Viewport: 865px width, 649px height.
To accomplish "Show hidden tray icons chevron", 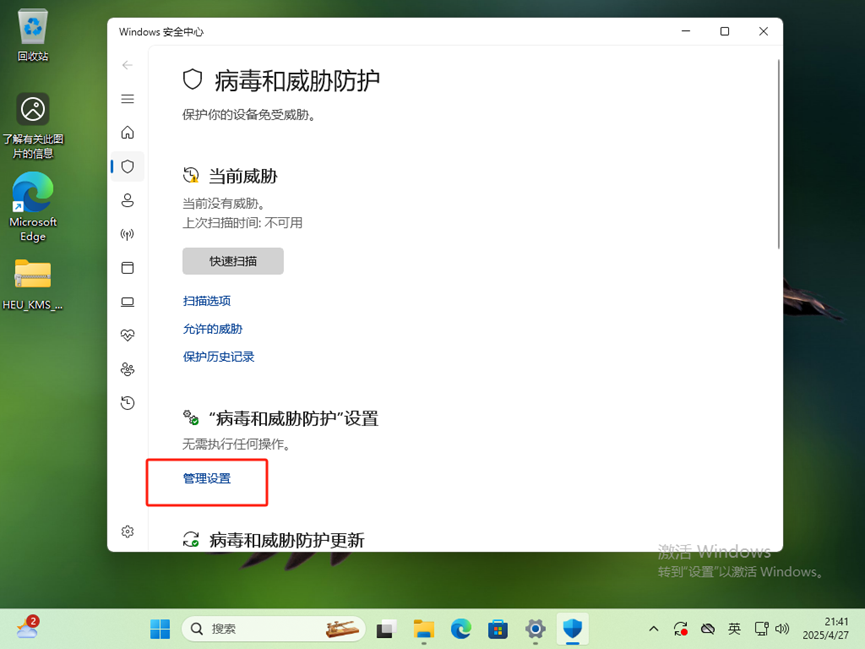I will 654,629.
